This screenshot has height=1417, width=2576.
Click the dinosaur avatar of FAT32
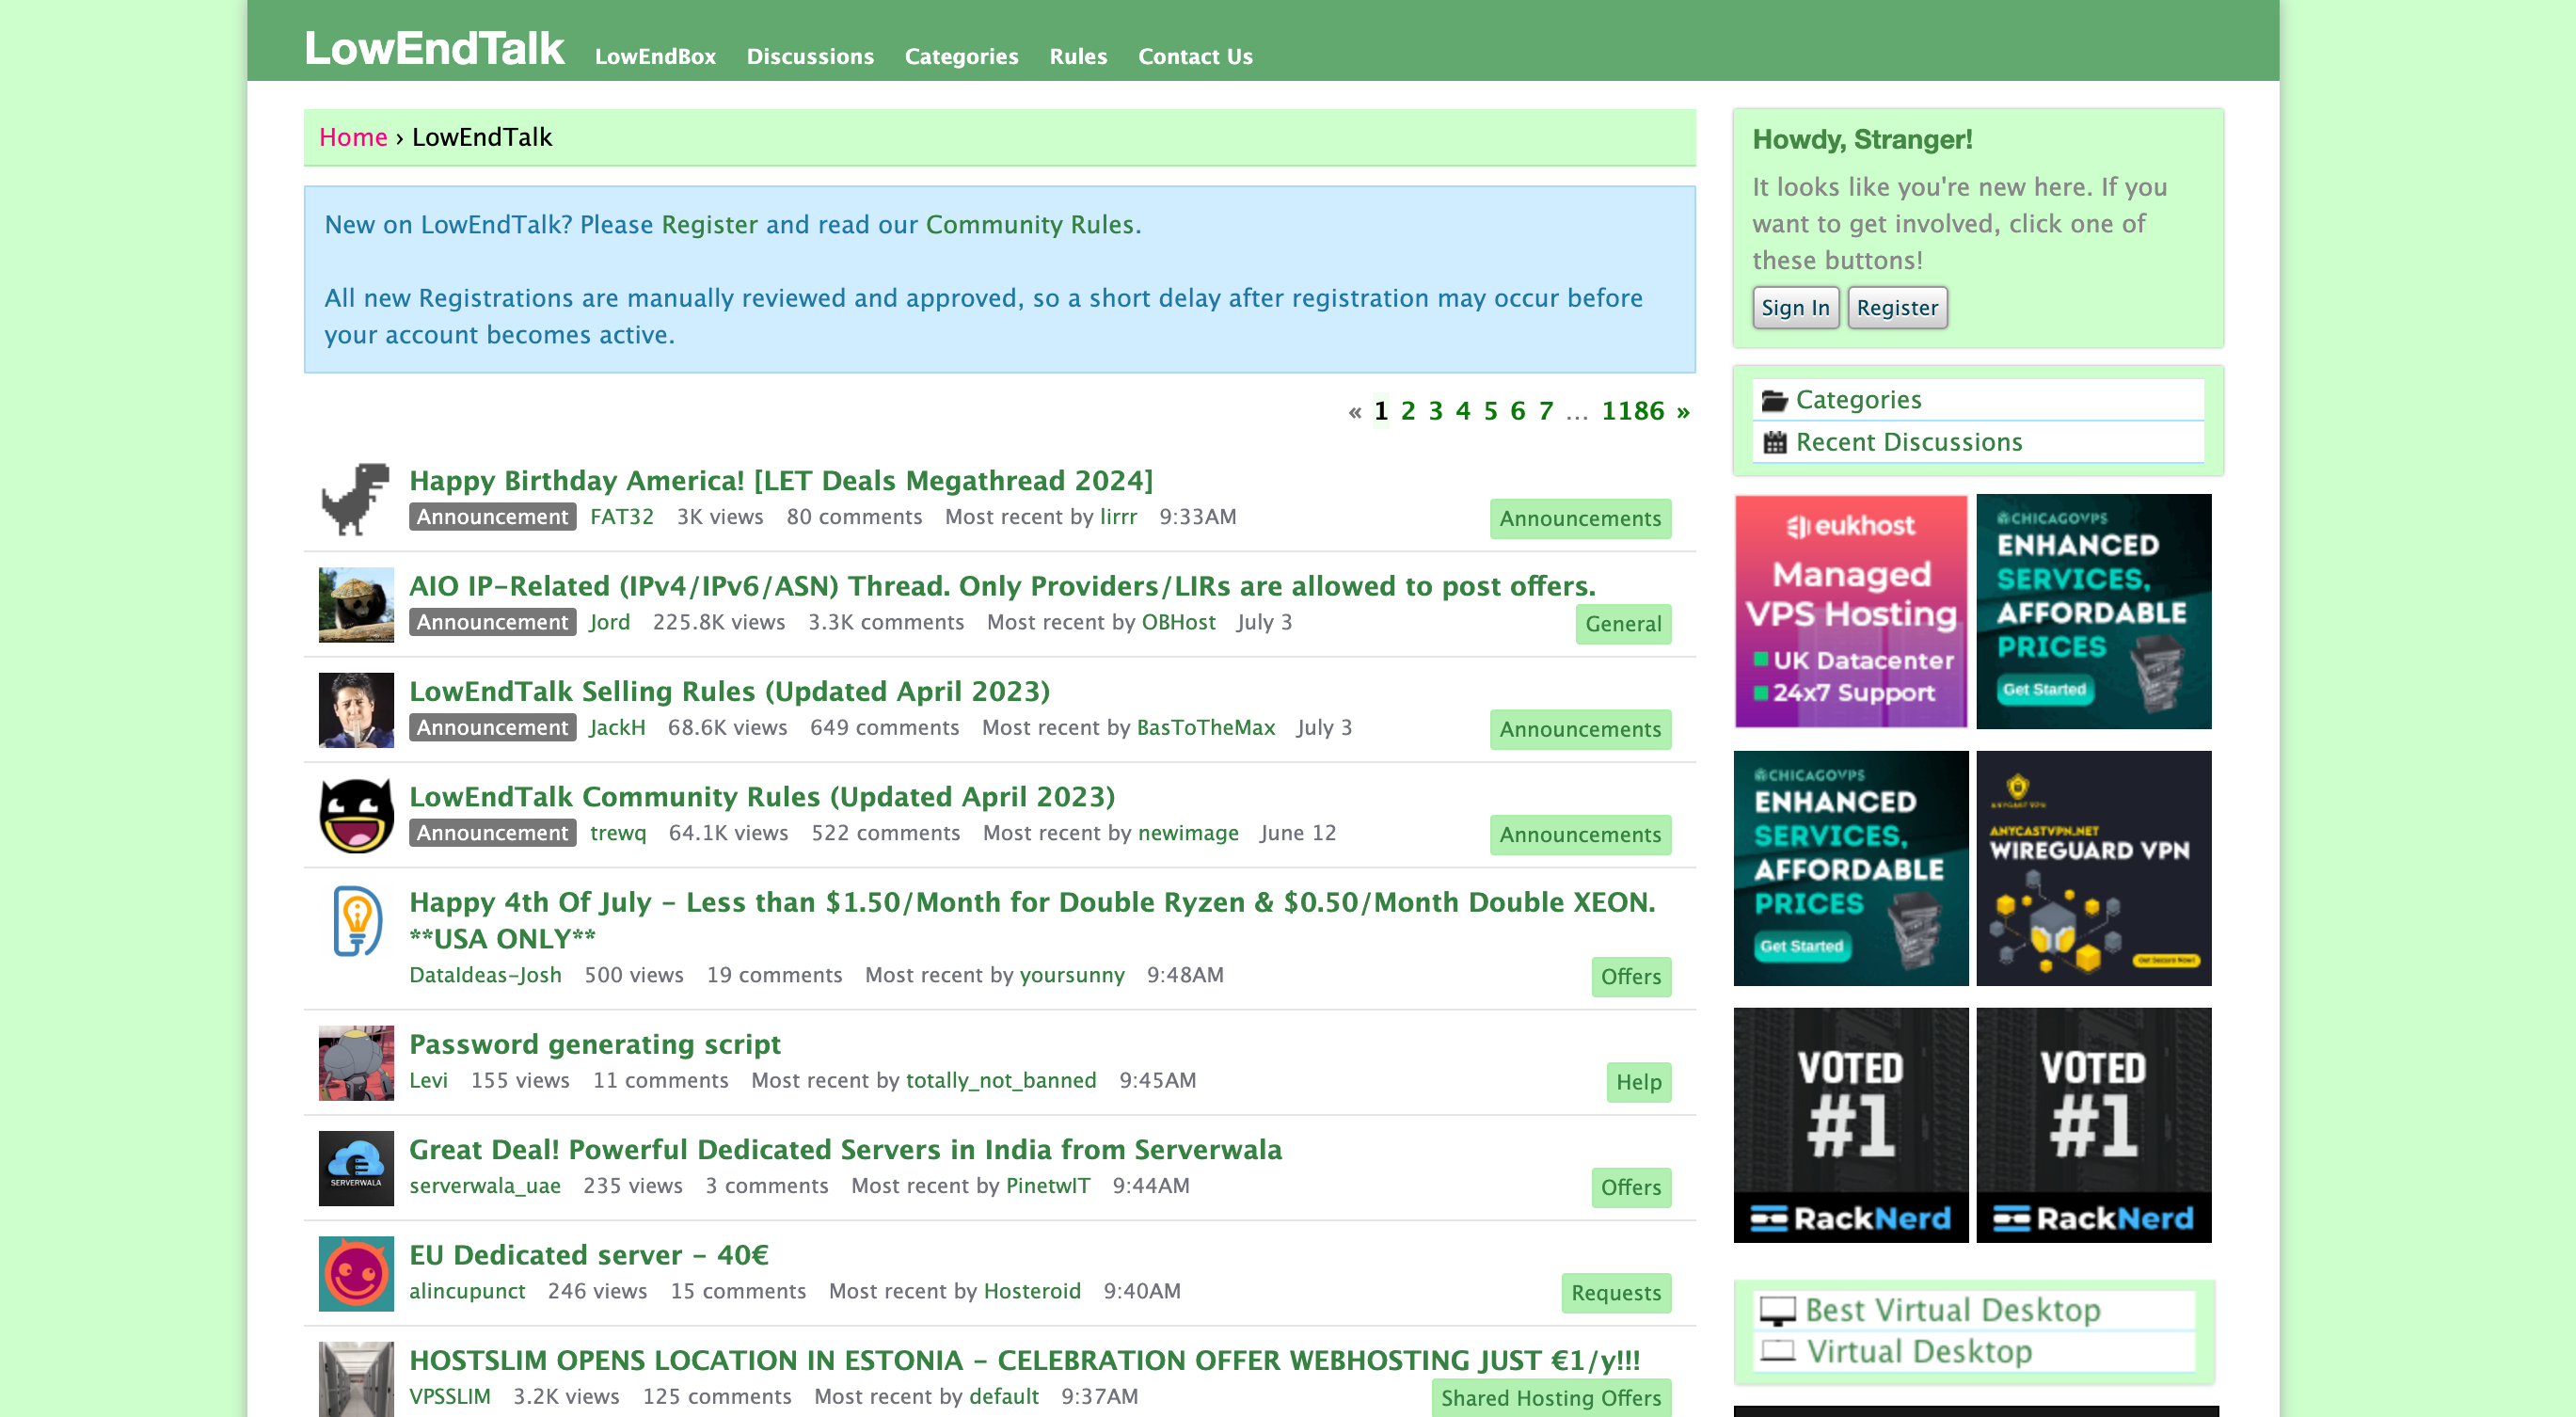355,499
